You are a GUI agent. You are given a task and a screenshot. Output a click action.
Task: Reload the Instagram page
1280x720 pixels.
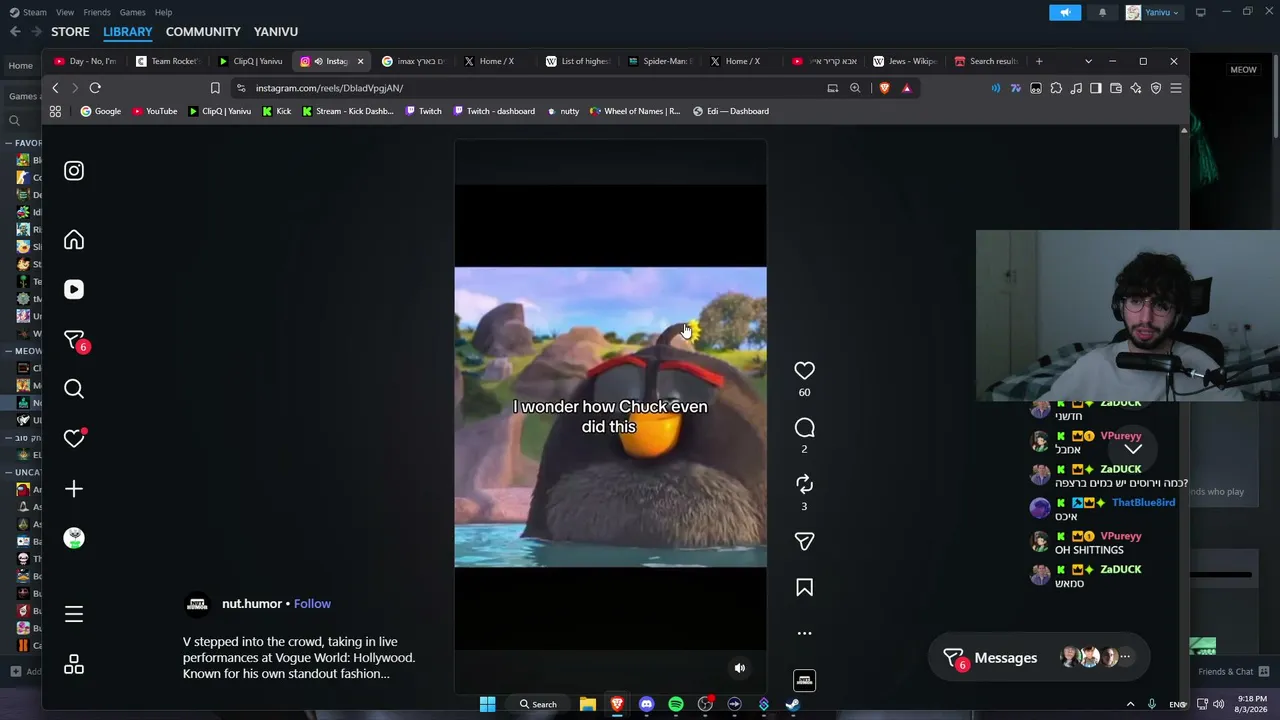(x=95, y=88)
